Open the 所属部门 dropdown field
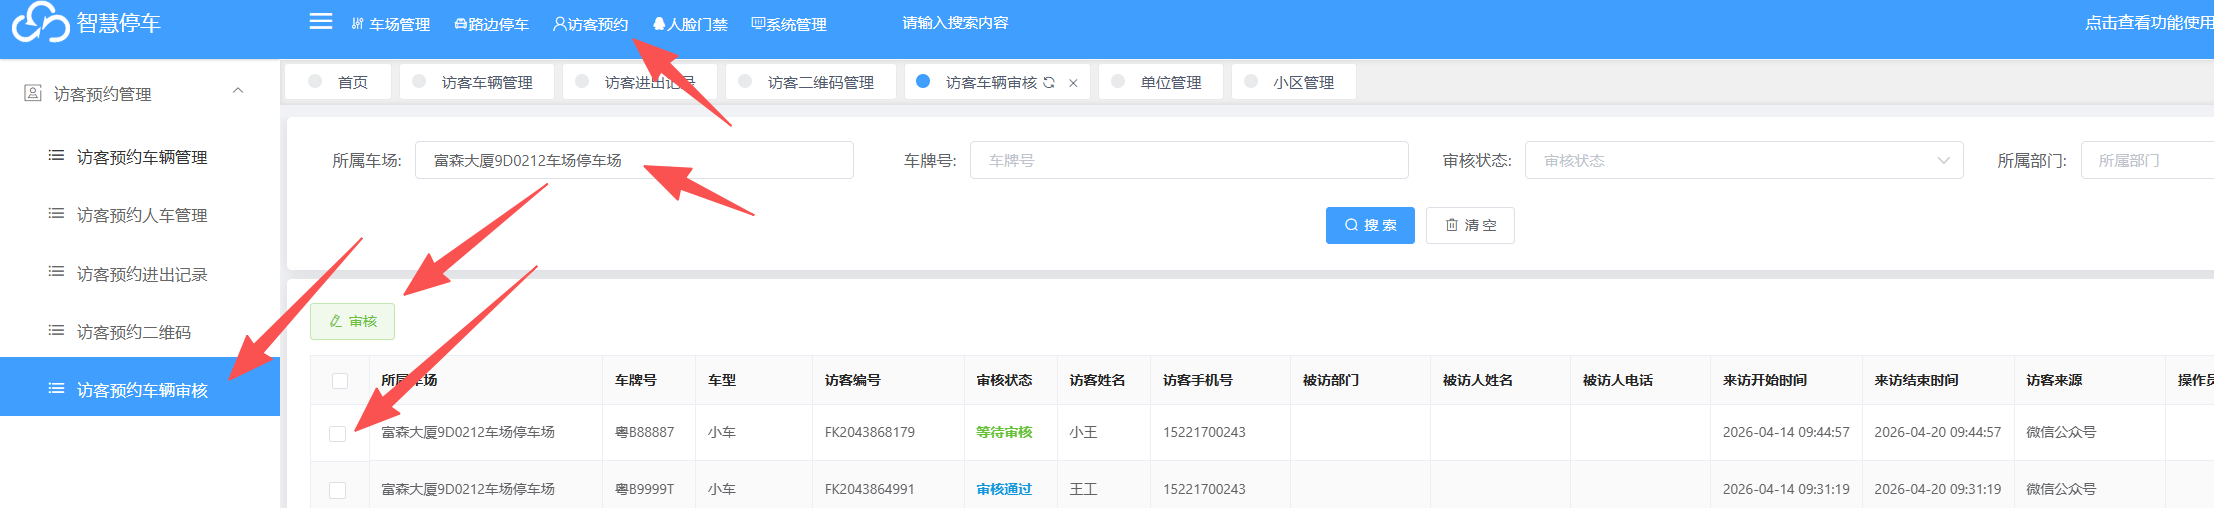The image size is (2214, 508). pyautogui.click(x=2147, y=160)
